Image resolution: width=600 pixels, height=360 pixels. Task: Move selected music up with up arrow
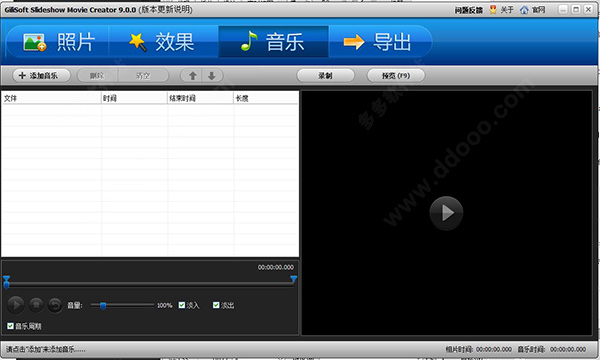pyautogui.click(x=193, y=76)
